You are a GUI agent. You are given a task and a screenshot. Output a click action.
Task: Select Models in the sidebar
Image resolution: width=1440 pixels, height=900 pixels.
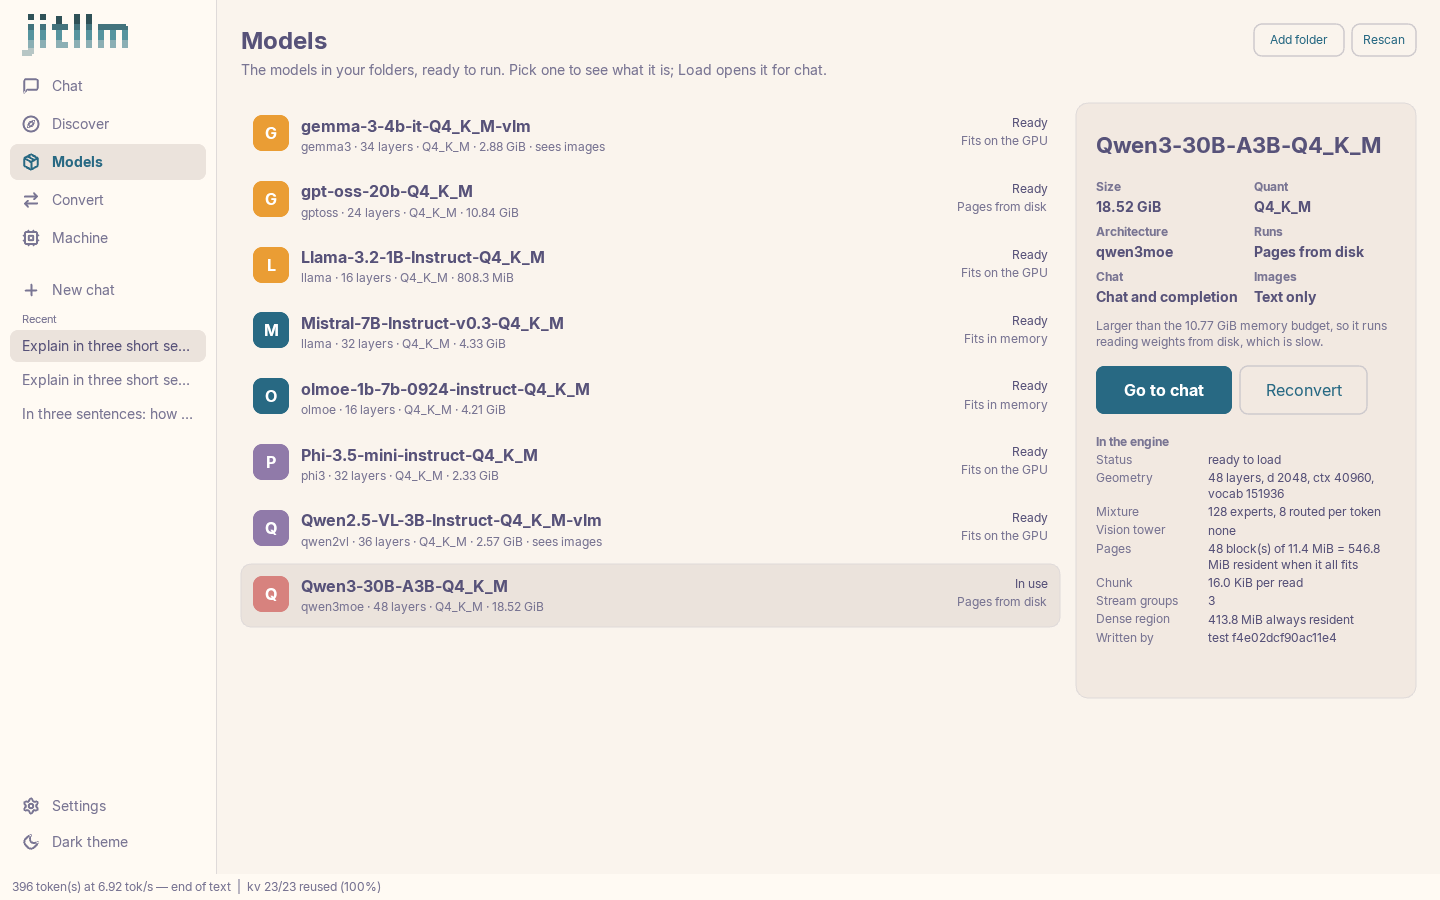[x=108, y=162]
